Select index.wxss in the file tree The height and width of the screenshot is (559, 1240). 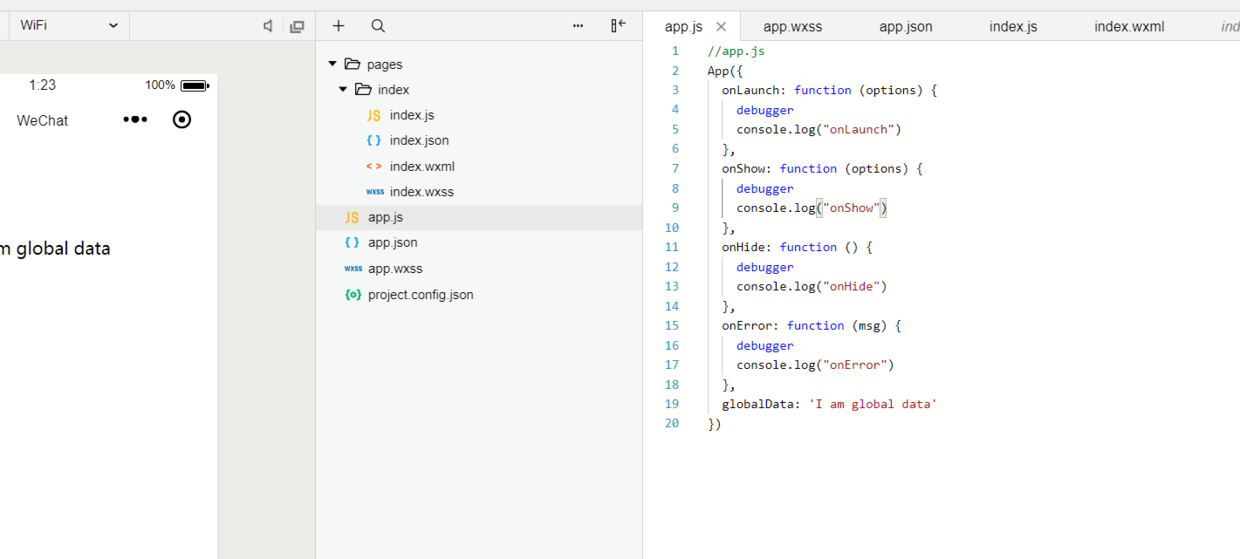(x=421, y=192)
